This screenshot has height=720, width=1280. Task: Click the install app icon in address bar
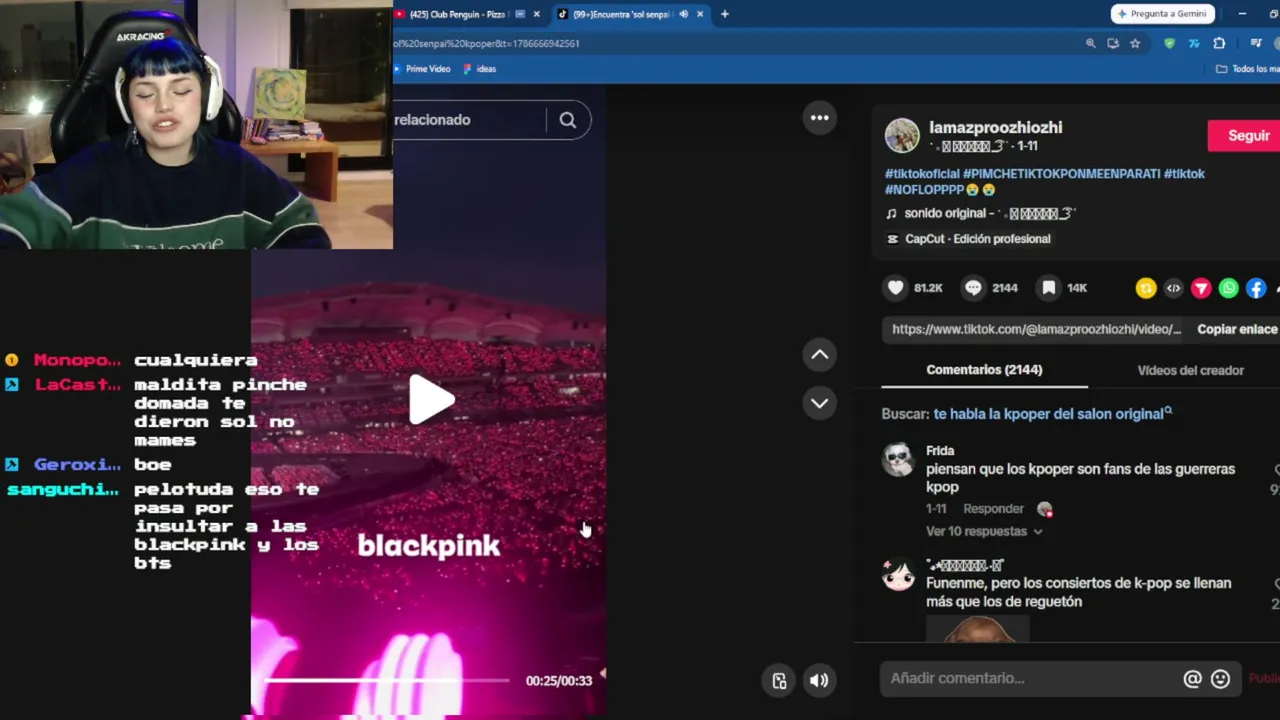[1113, 44]
